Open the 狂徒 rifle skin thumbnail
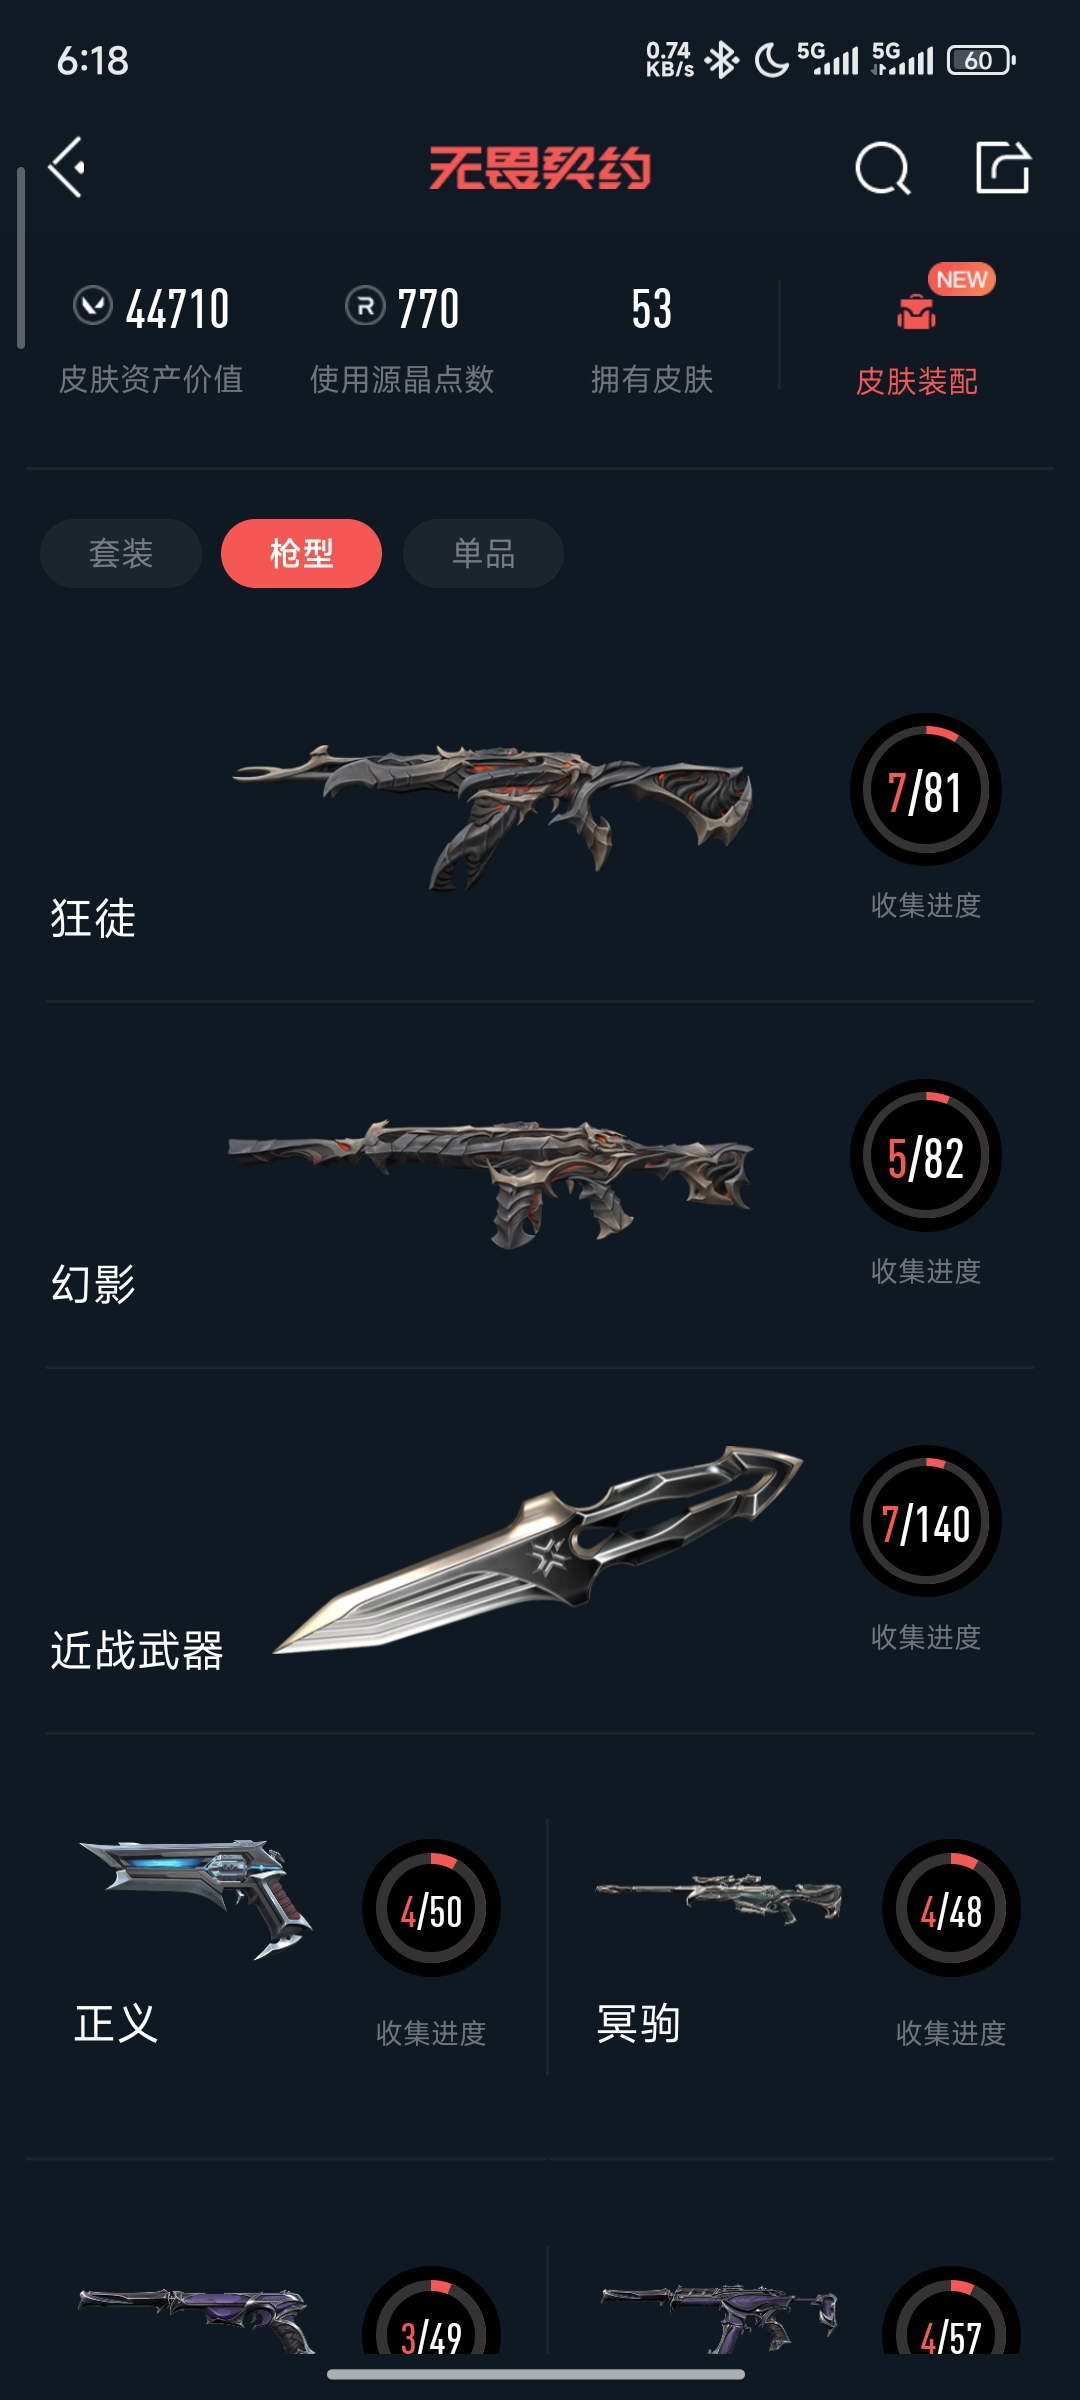 click(493, 815)
